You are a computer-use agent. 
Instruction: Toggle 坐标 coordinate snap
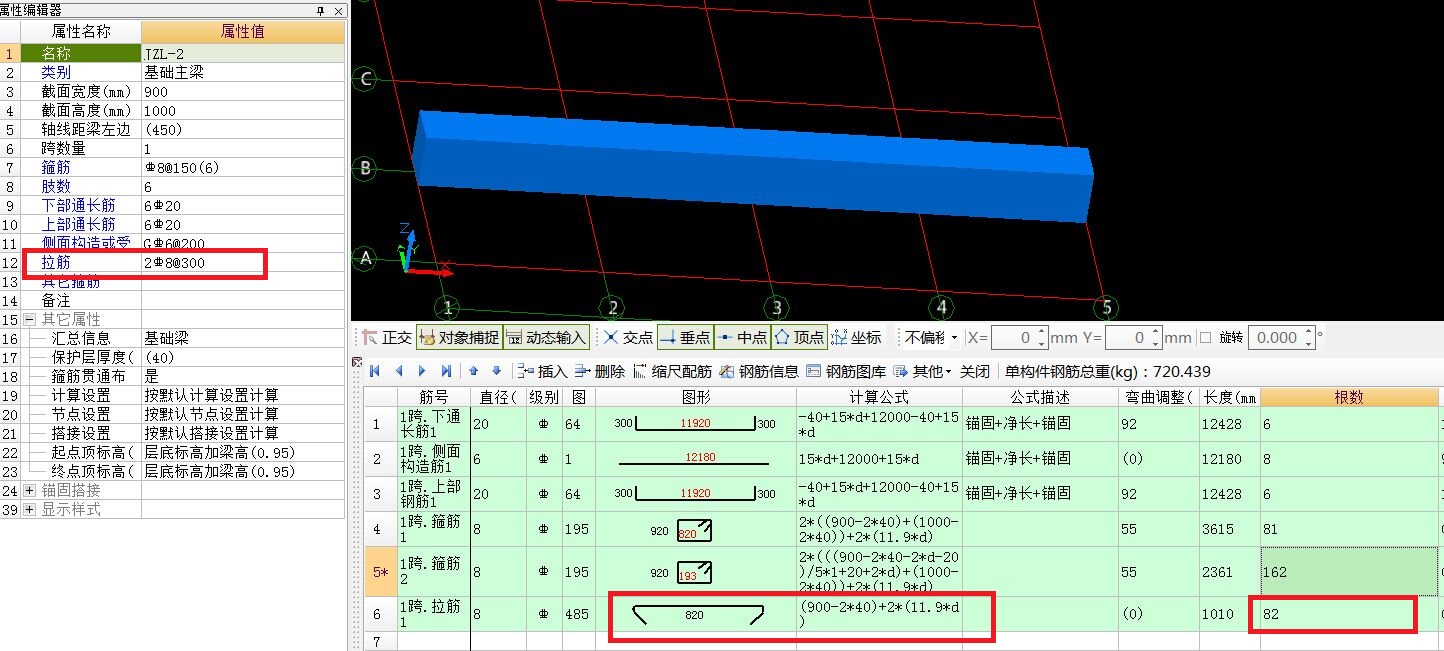[857, 338]
